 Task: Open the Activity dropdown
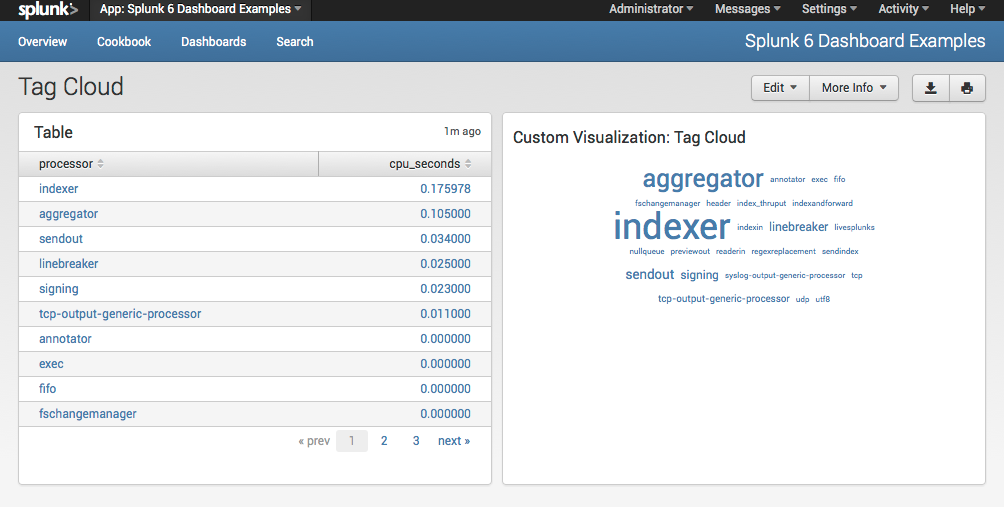[903, 9]
